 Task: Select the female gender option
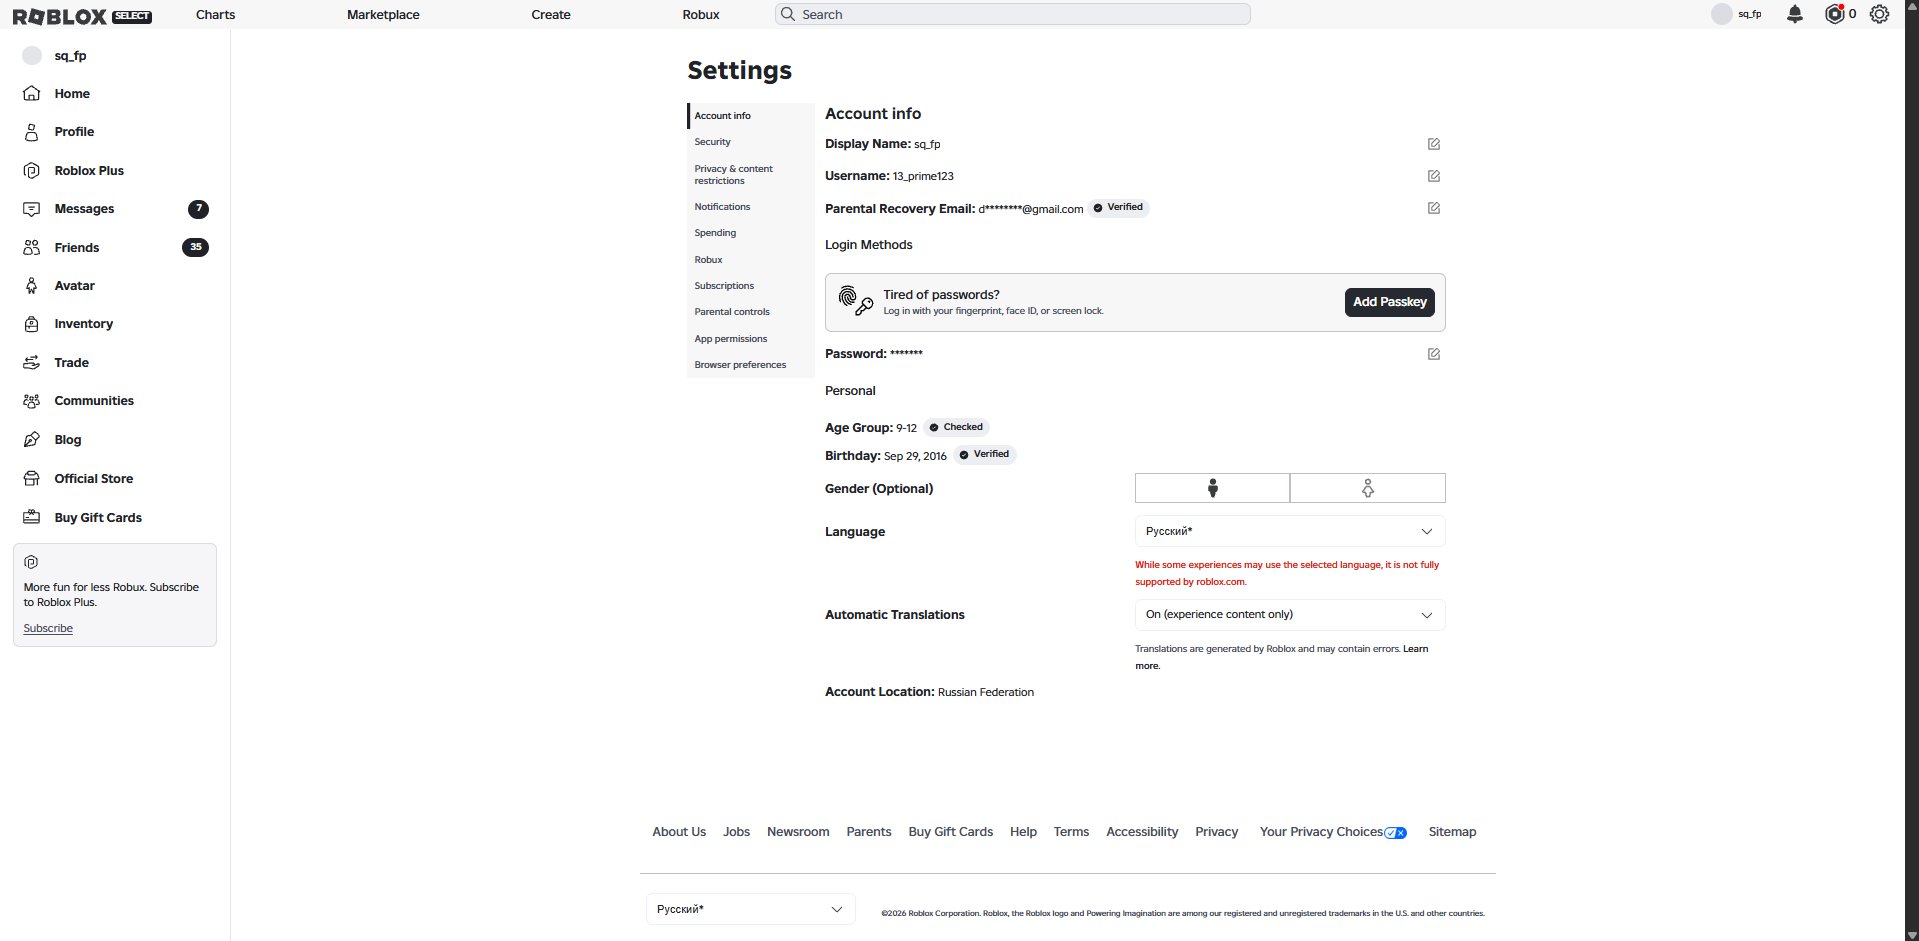tap(1368, 488)
